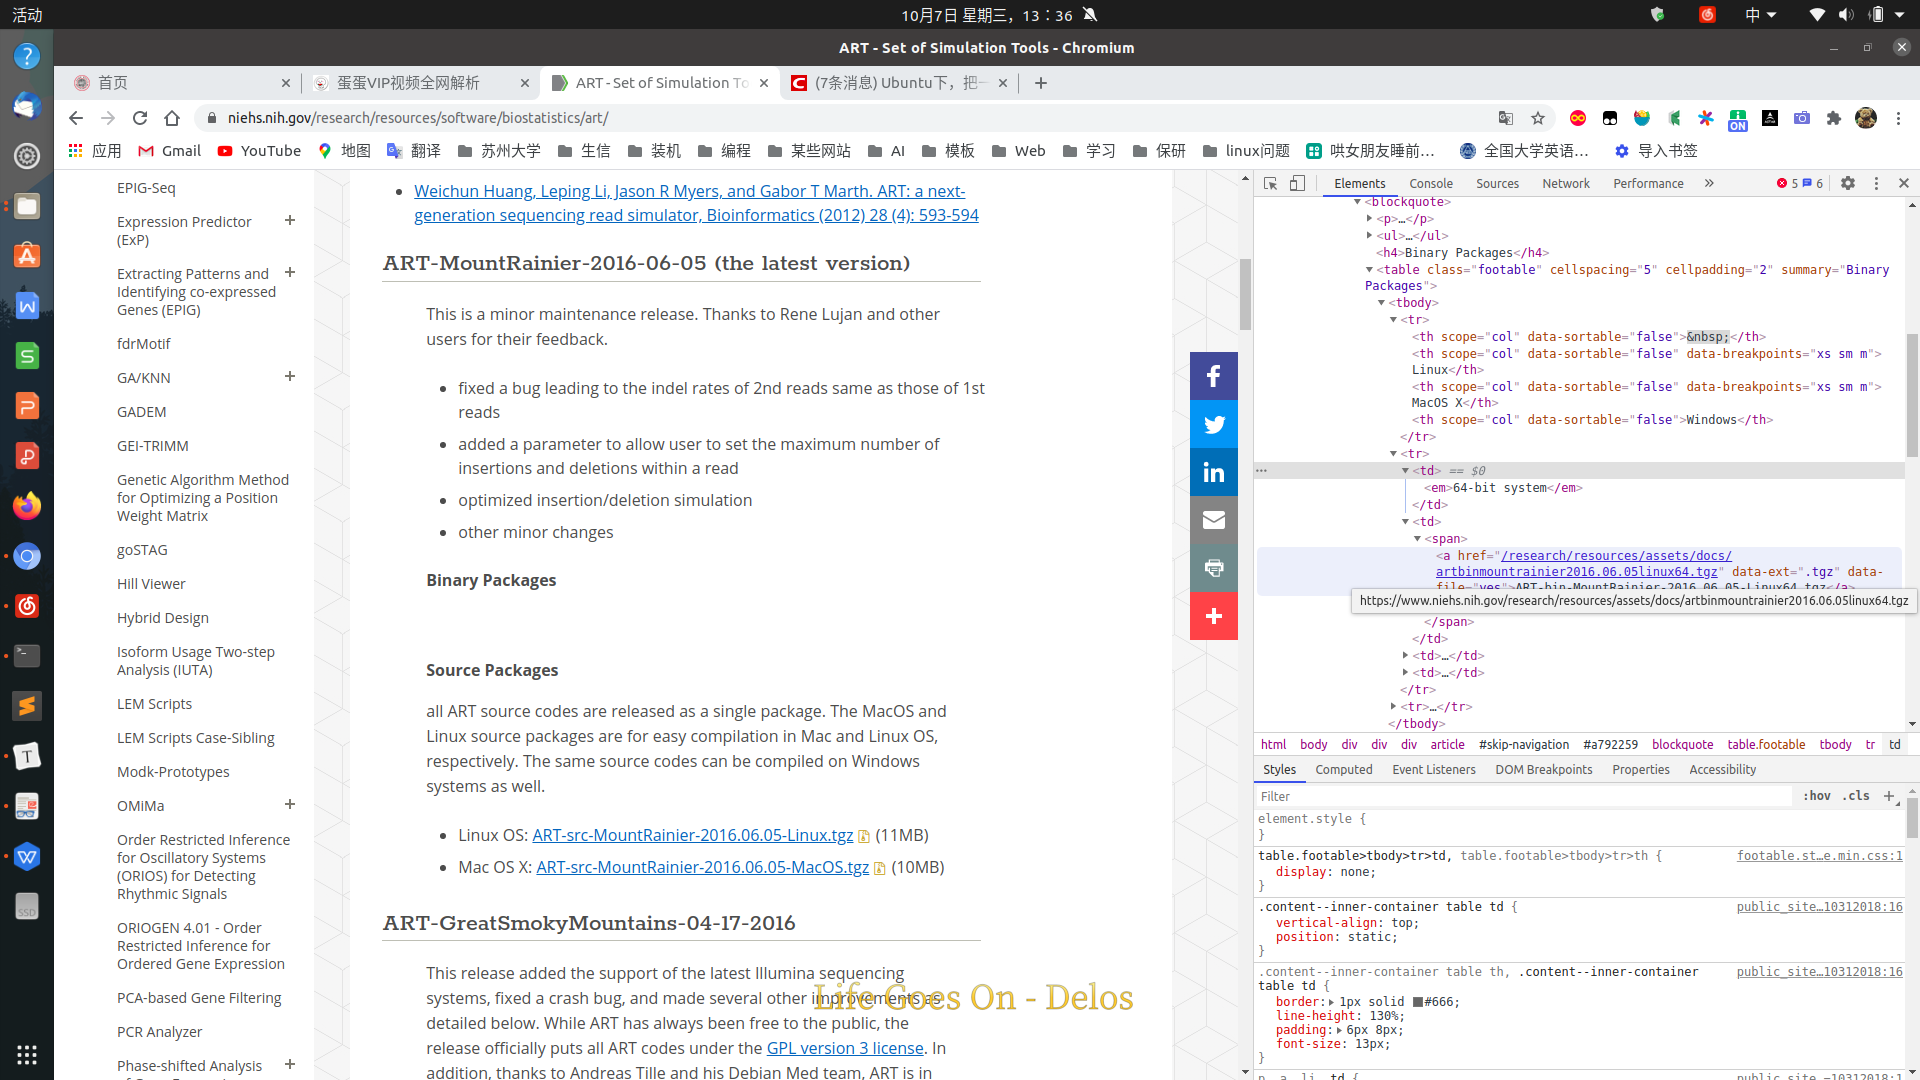Screen dimensions: 1920x1080
Task: Open DevTools settings gear
Action: pyautogui.click(x=1848, y=184)
